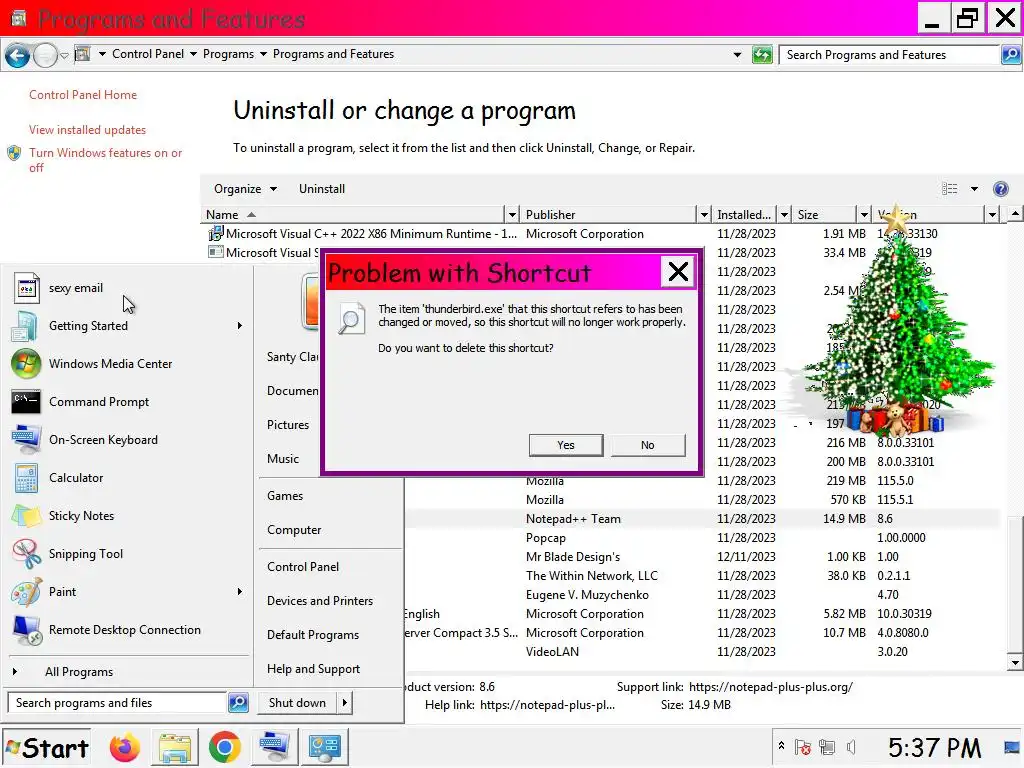This screenshot has width=1024, height=768.
Task: Launch Windows Media Center
Action: [110, 364]
